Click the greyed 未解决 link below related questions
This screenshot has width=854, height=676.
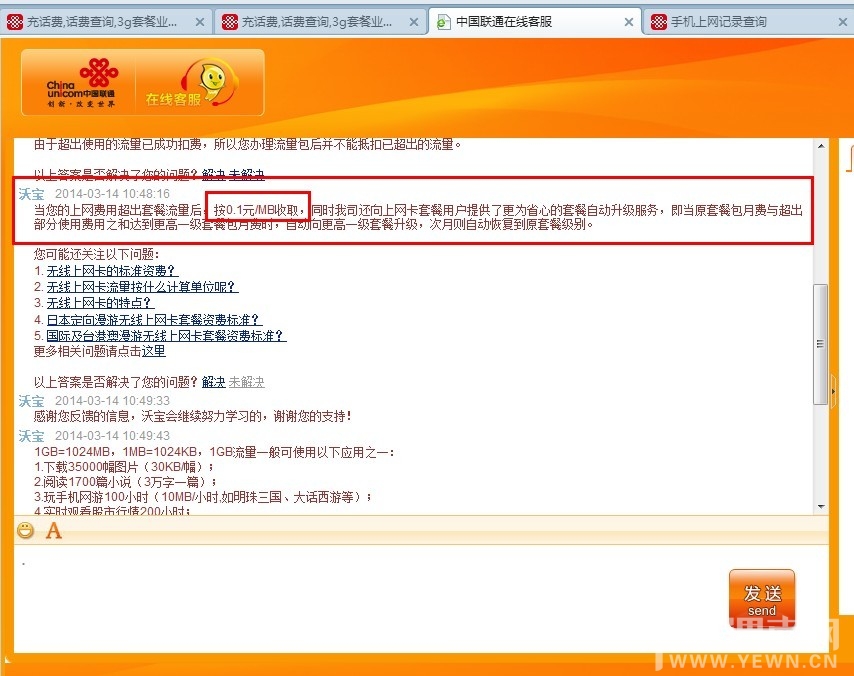click(x=247, y=382)
